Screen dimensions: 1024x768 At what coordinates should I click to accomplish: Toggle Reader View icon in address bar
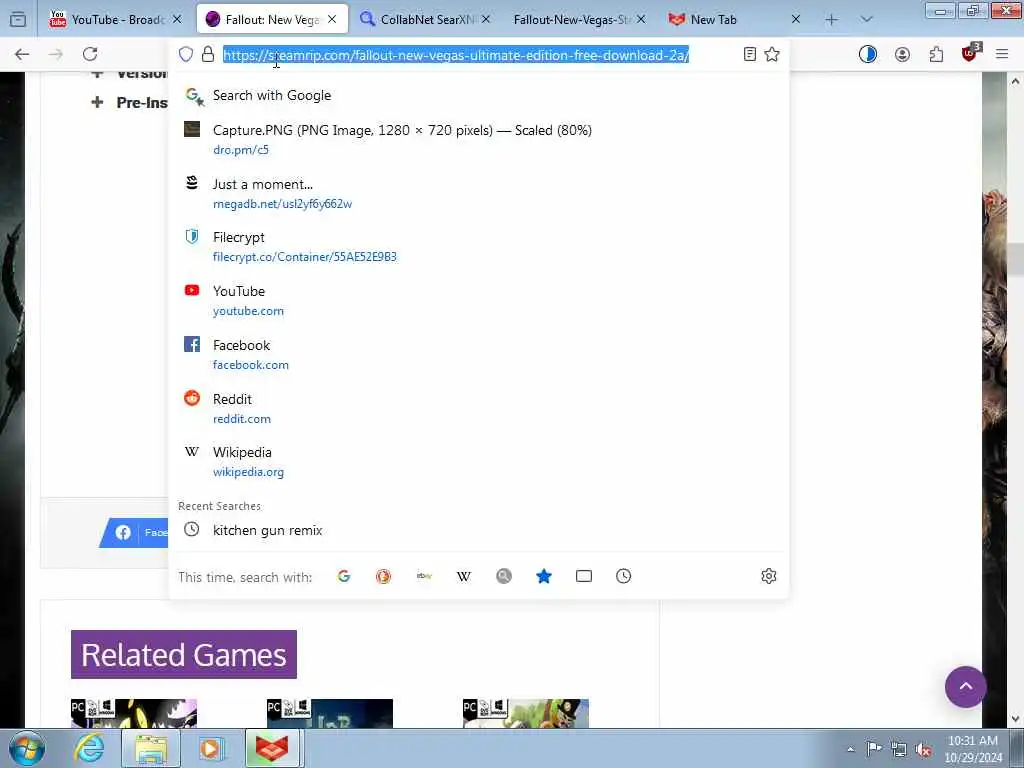point(750,54)
